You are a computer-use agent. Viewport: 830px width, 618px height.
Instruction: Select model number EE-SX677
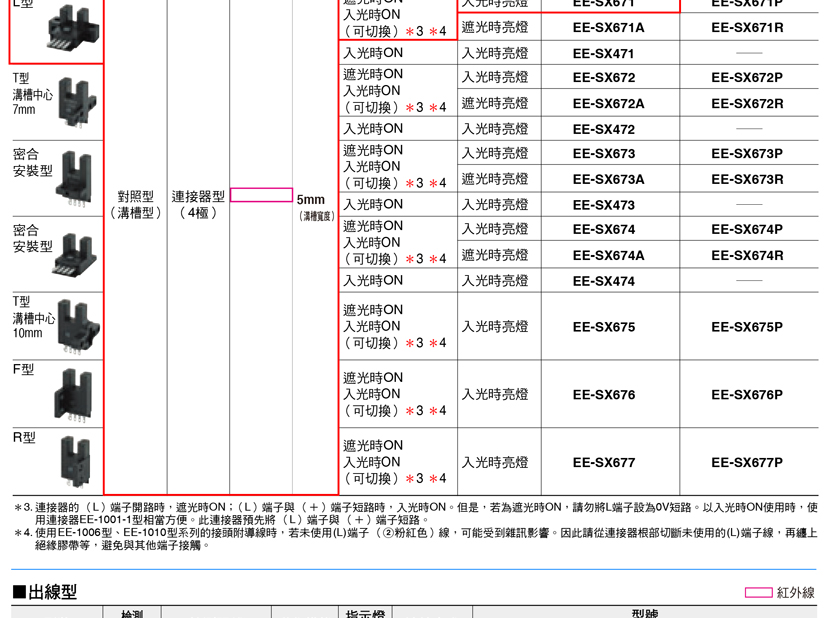(603, 463)
